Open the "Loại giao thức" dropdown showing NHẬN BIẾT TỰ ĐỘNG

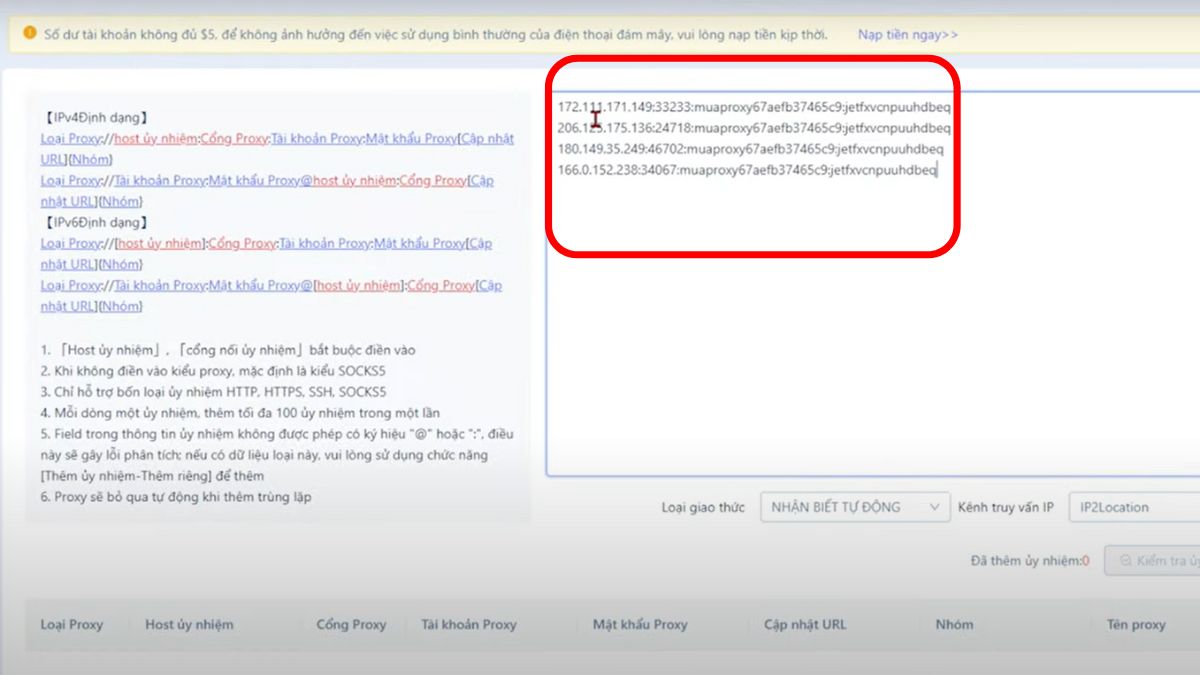(x=855, y=507)
